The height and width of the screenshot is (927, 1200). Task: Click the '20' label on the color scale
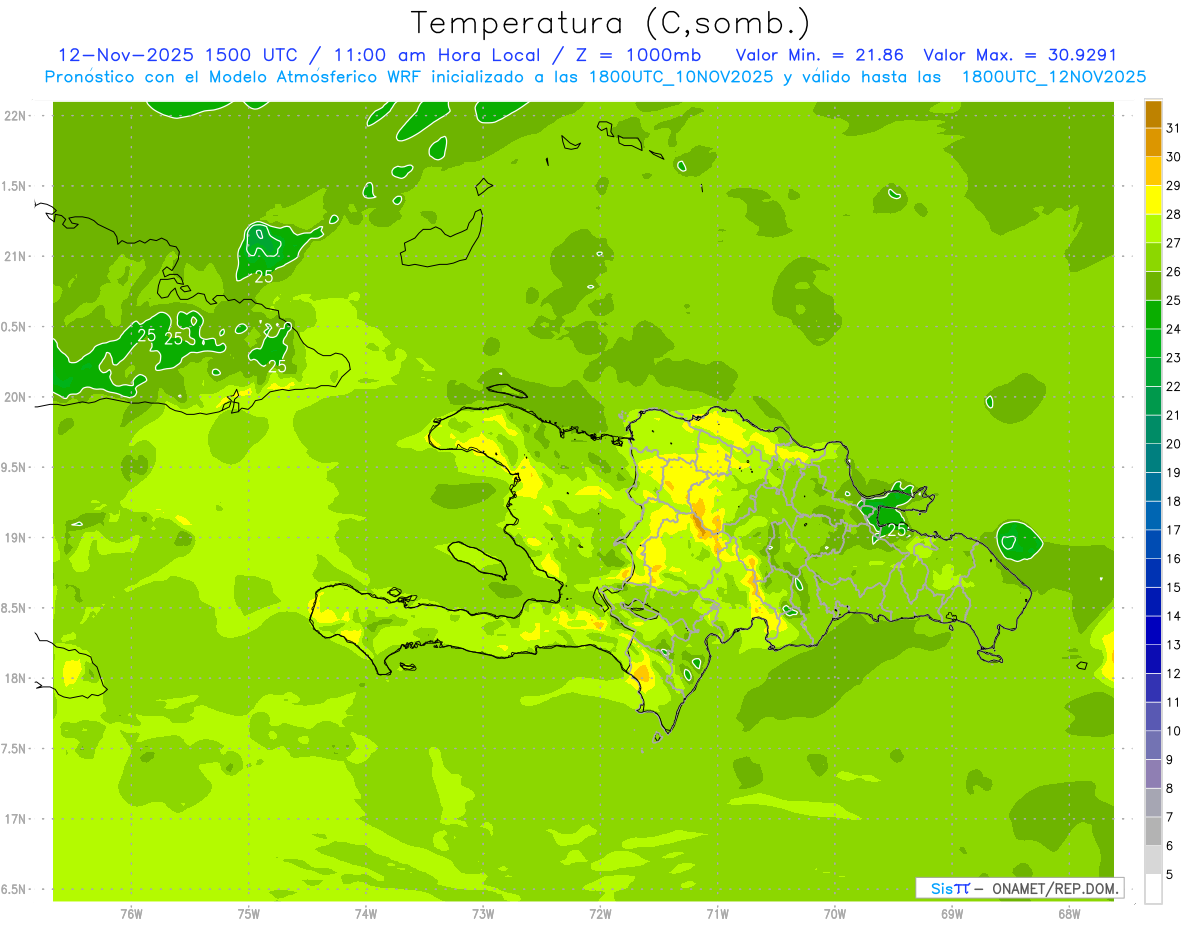[1174, 444]
